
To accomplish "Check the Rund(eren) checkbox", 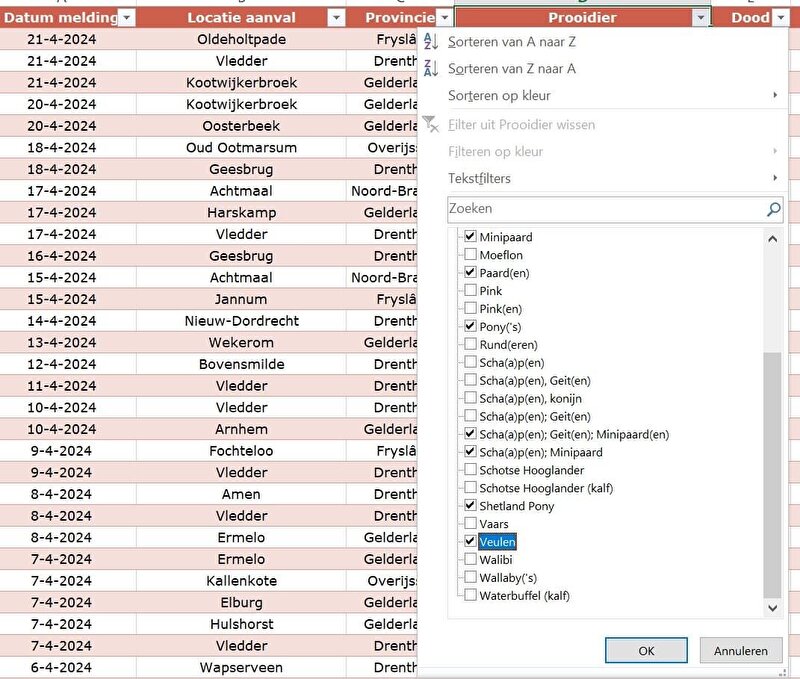I will click(470, 344).
